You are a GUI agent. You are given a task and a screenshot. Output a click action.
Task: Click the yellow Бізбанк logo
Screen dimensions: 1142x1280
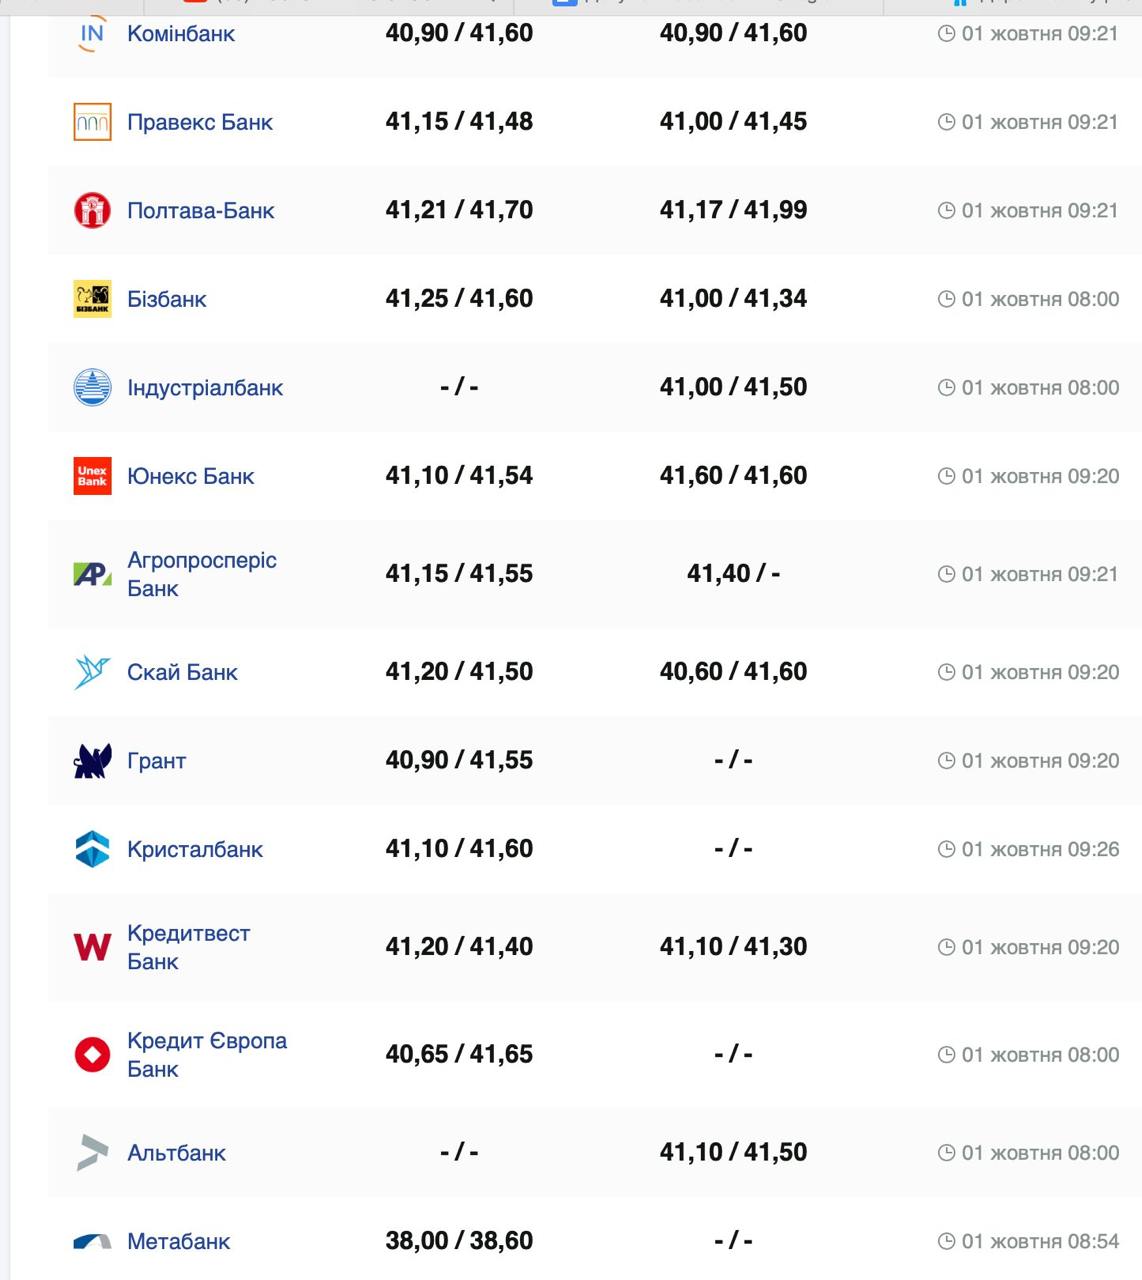pos(92,299)
